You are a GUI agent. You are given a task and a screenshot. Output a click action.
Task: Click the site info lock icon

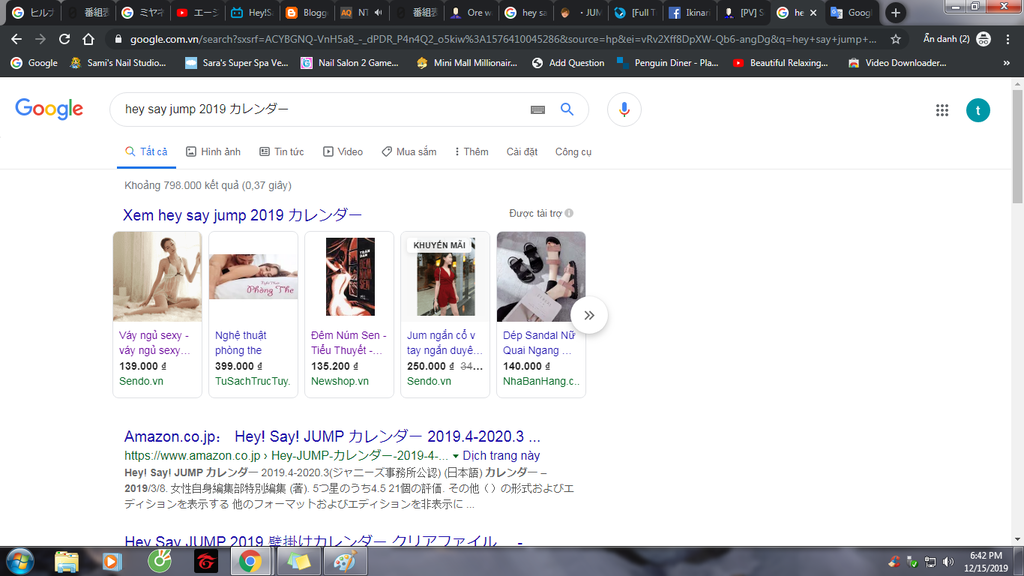click(x=118, y=39)
